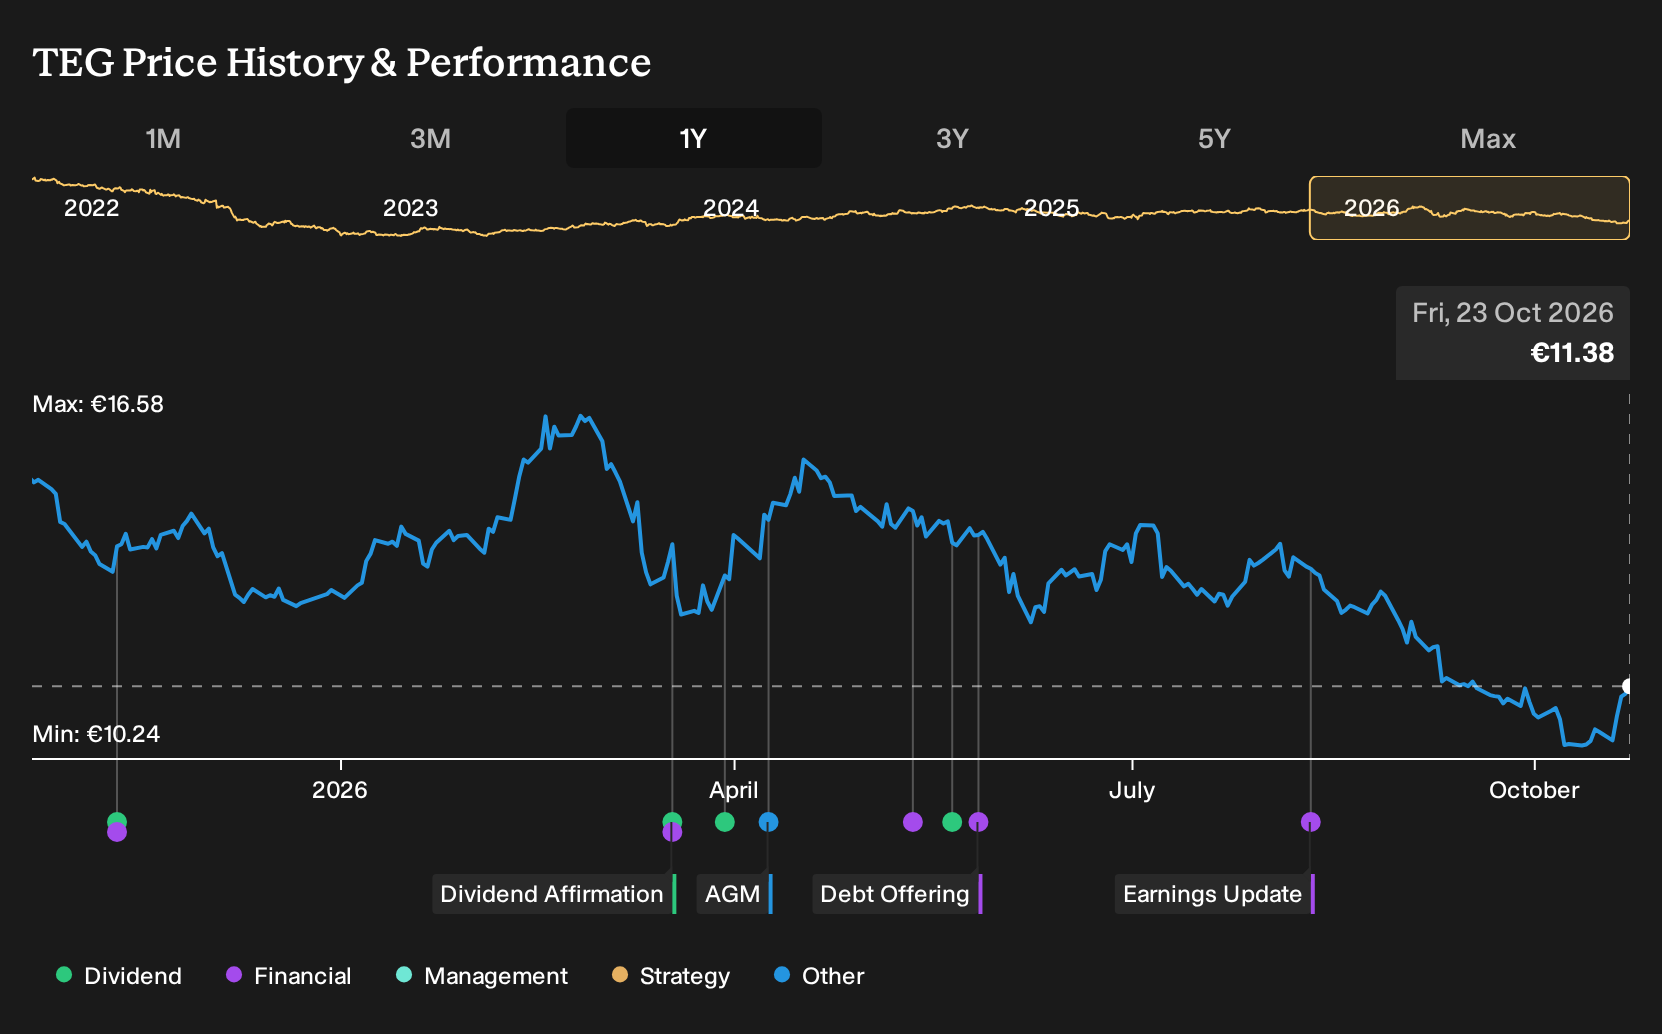The image size is (1662, 1034).
Task: Select purple marker linked to Debt Offering
Action: coord(978,822)
